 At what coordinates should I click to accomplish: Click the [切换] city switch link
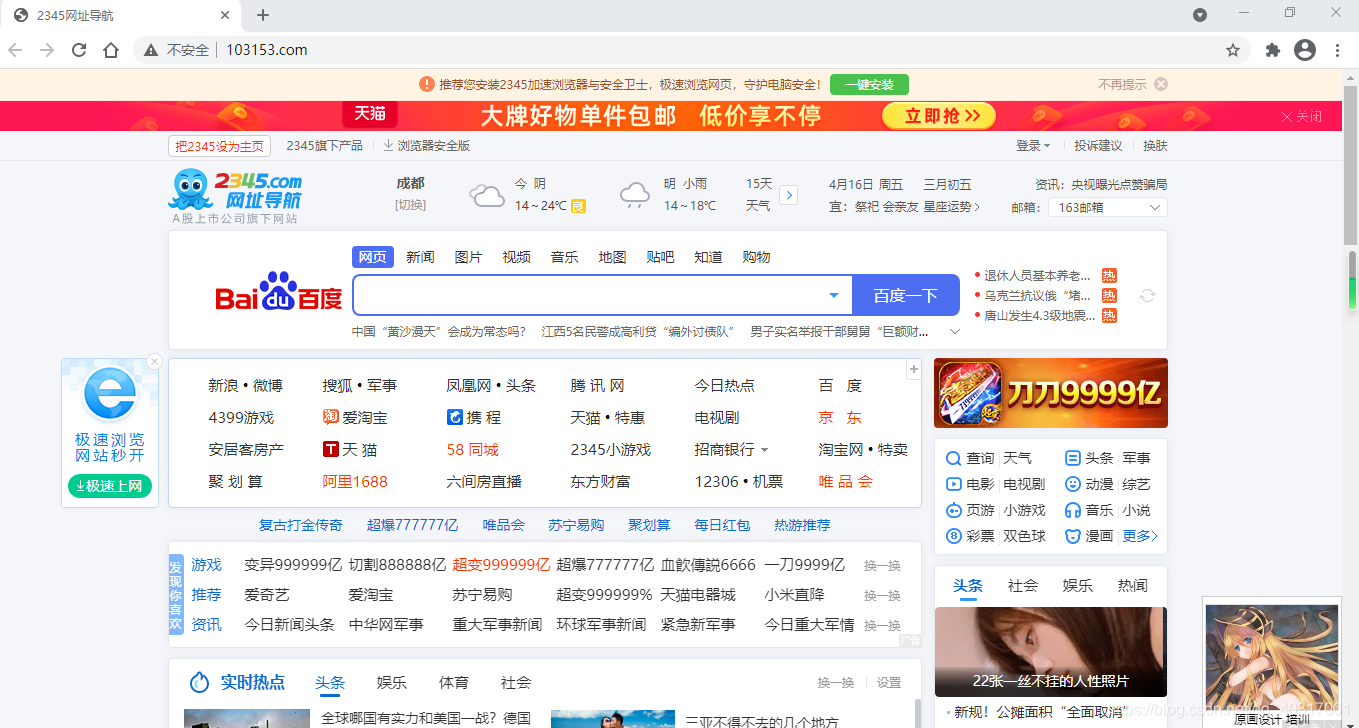pos(410,205)
